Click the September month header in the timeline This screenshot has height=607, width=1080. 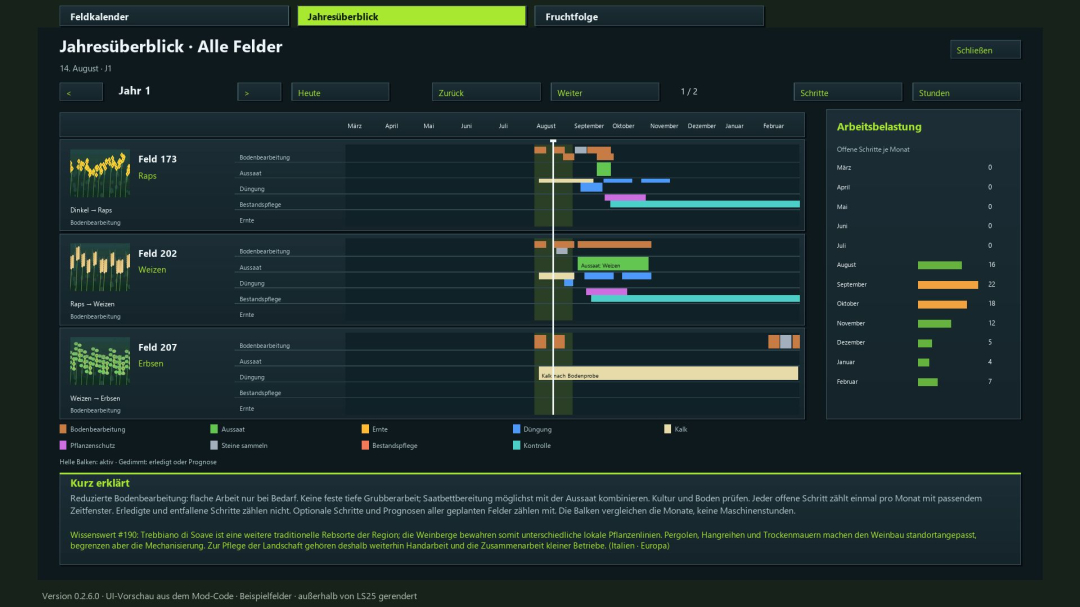pos(589,126)
